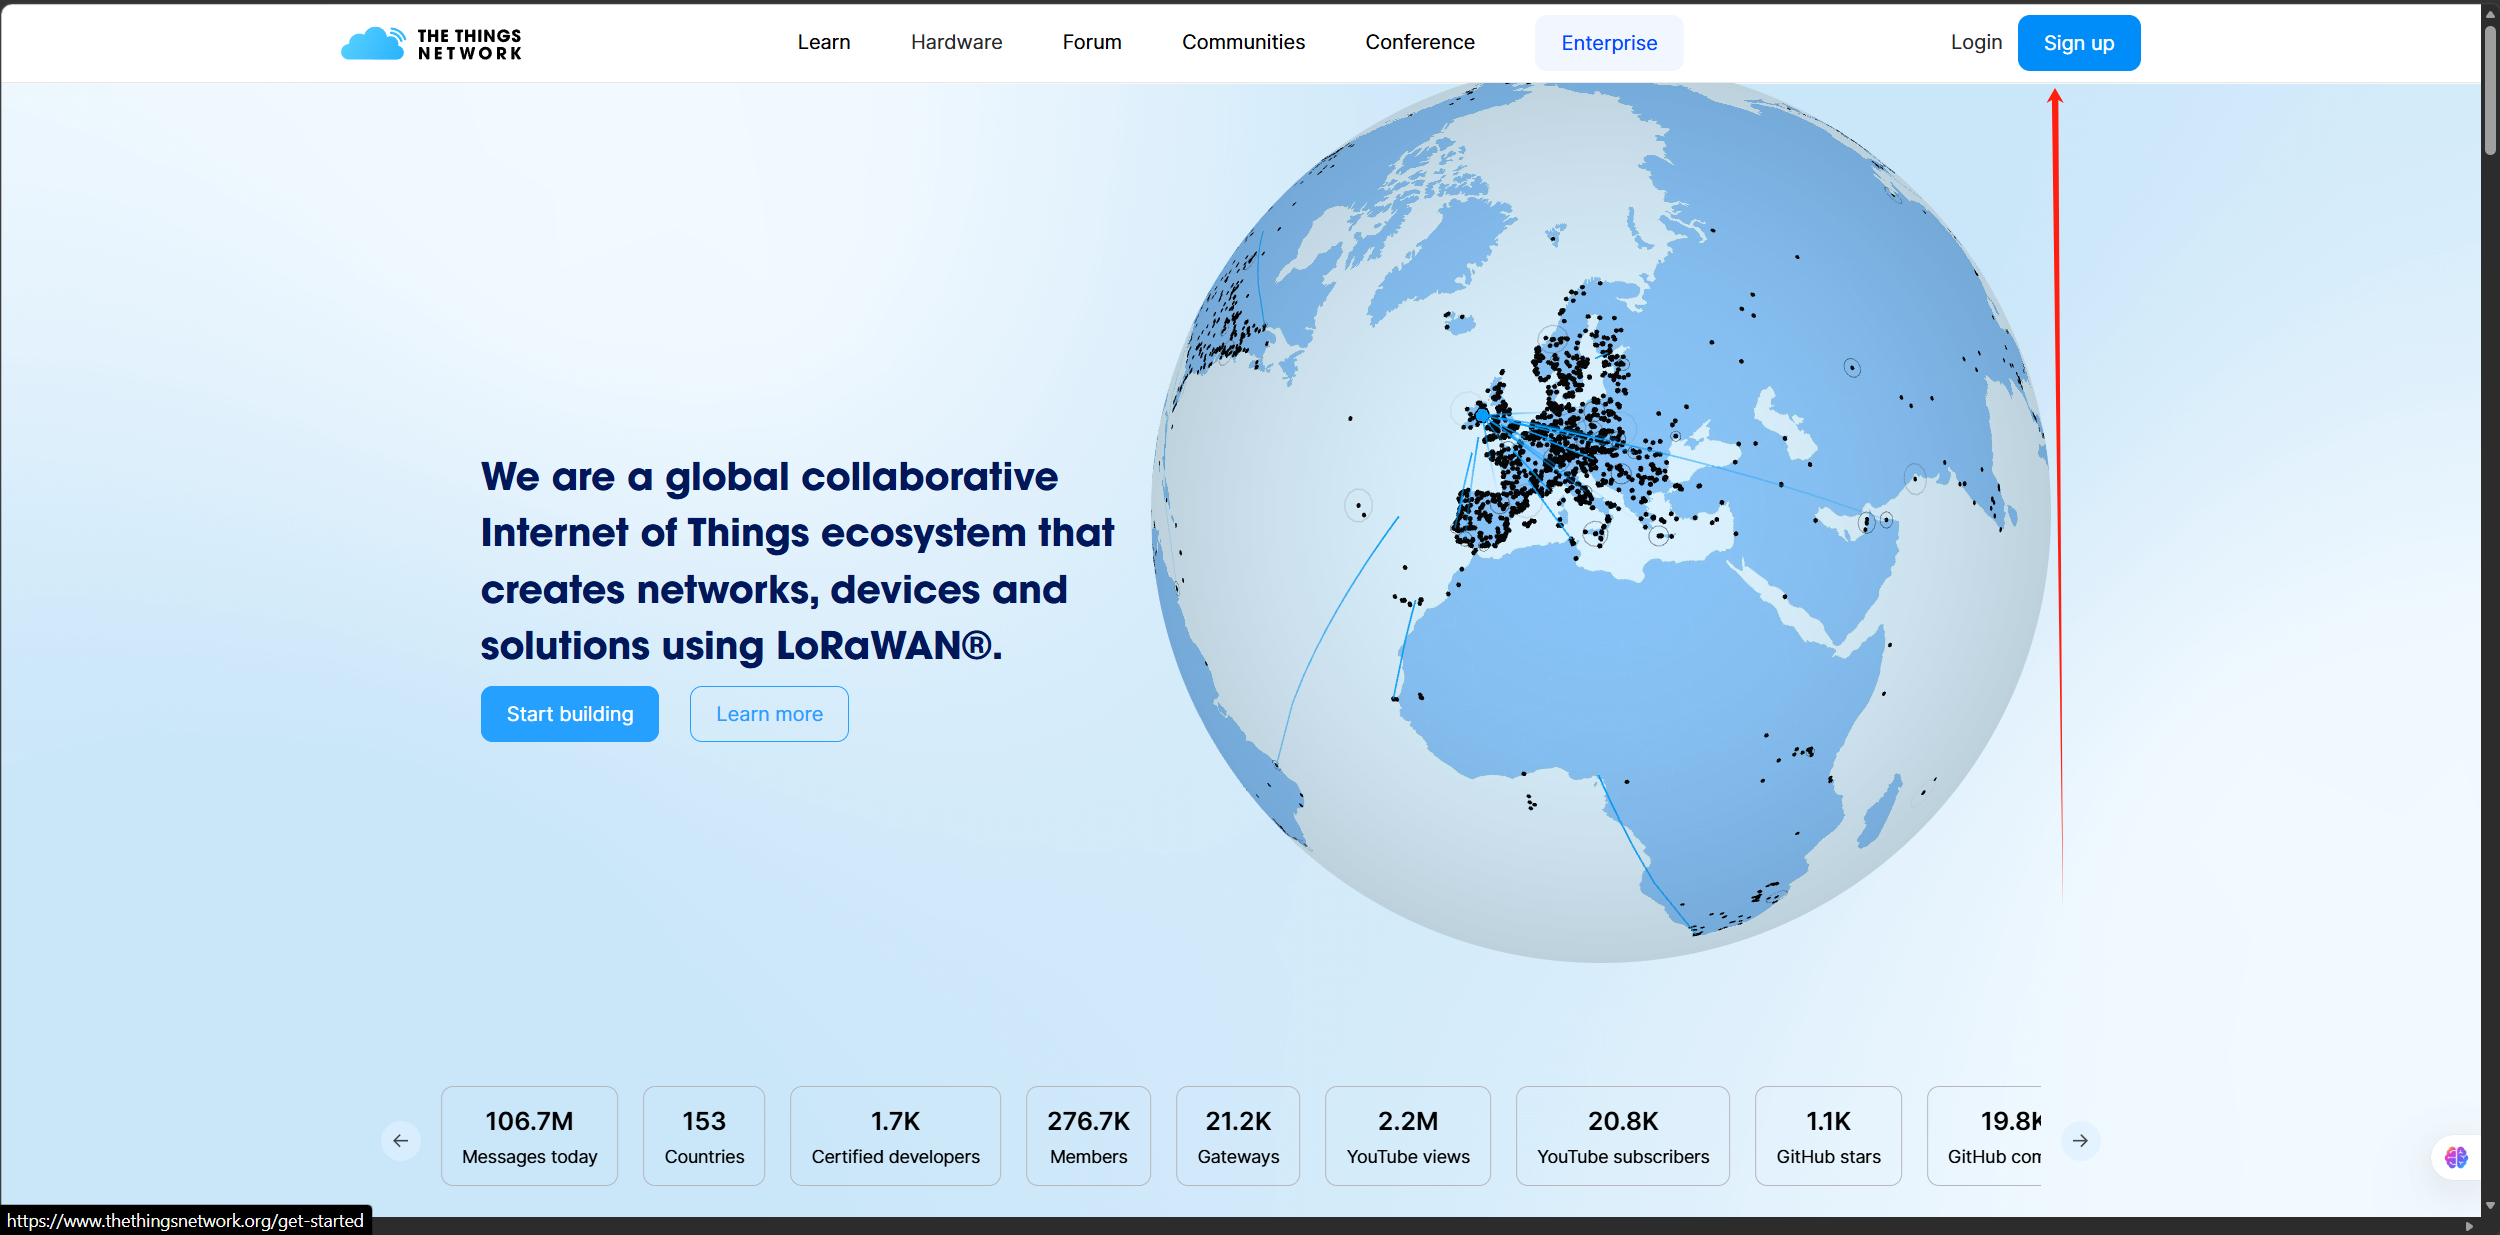Screen dimensions: 2500x1235
Task: Go to the Forum page
Action: tap(1092, 42)
